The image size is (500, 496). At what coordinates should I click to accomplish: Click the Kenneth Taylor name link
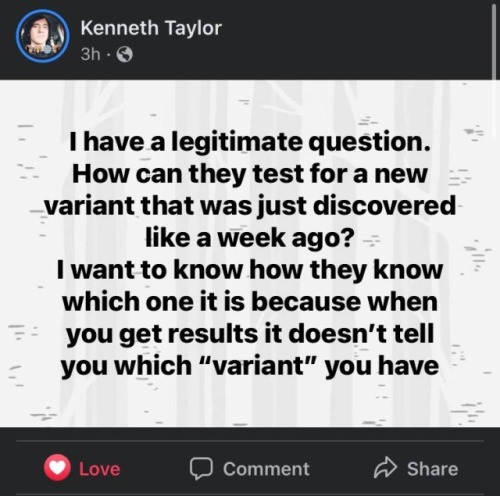pyautogui.click(x=151, y=28)
